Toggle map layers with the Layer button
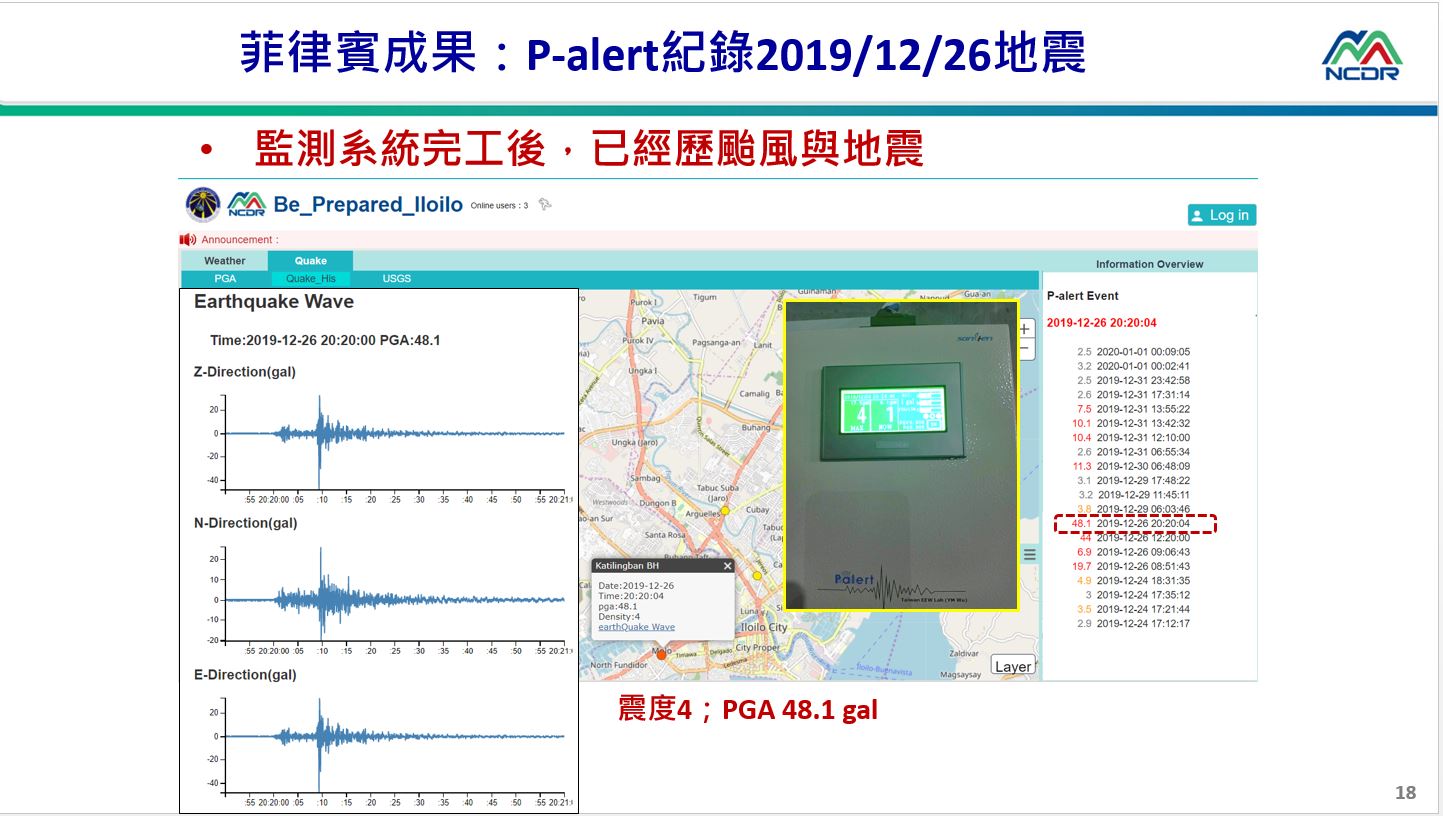Screen dimensions: 1443x816 (1013, 665)
